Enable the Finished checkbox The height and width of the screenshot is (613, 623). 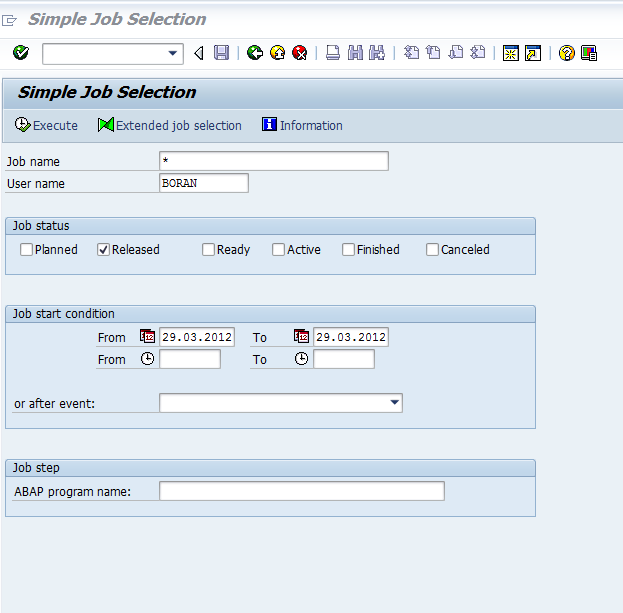coord(348,249)
